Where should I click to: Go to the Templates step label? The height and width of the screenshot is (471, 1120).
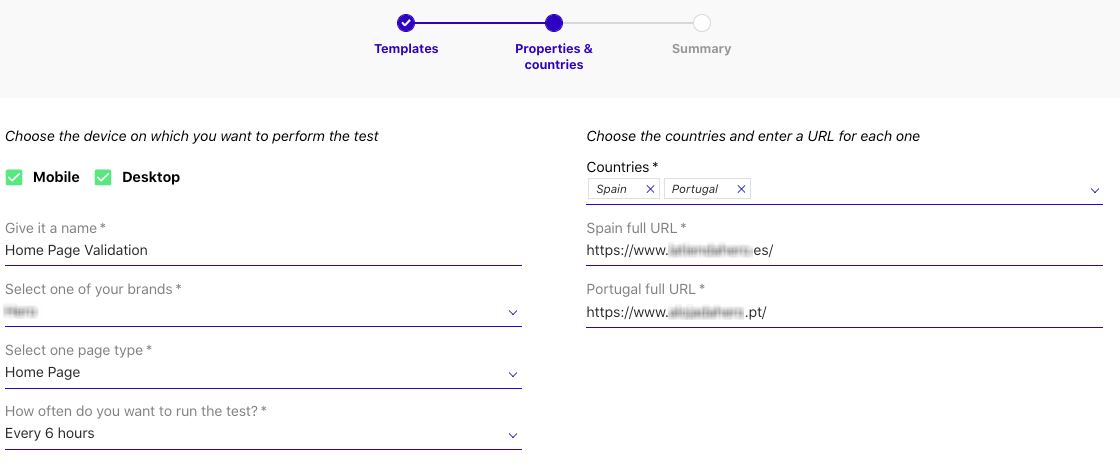pyautogui.click(x=406, y=49)
